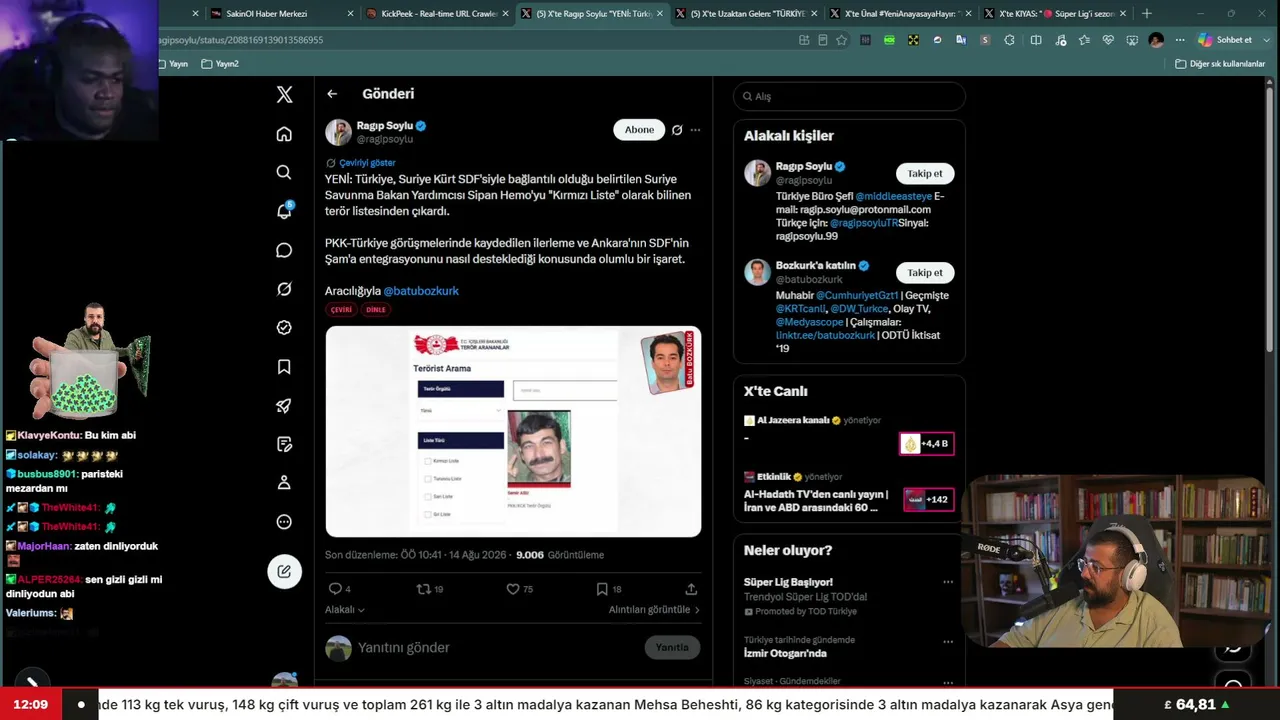This screenshot has width=1280, height=720.
Task: Open Bookmarks icon in the sidebar
Action: tap(284, 367)
